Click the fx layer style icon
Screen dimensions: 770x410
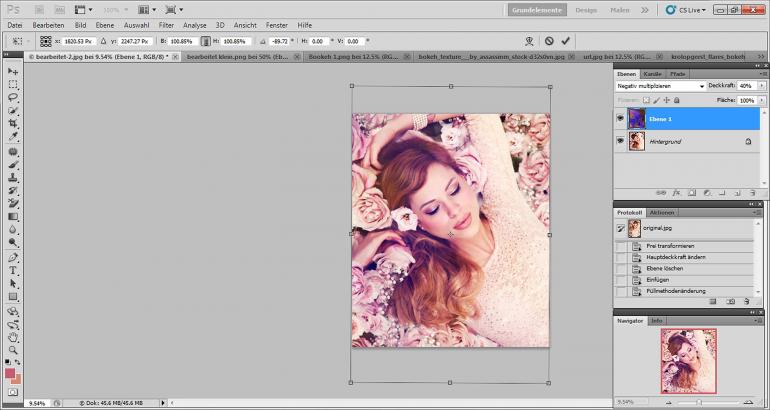click(676, 193)
